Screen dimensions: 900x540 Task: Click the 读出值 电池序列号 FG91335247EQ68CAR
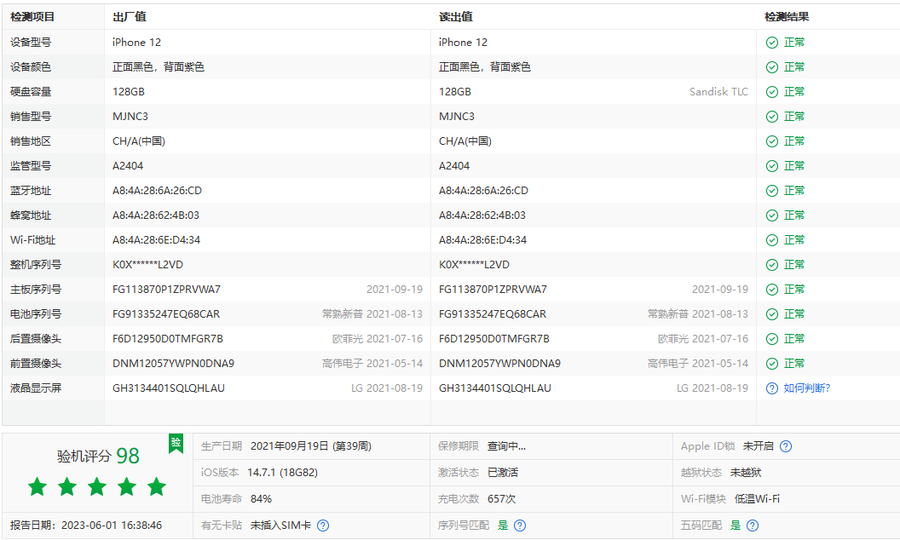coord(492,314)
